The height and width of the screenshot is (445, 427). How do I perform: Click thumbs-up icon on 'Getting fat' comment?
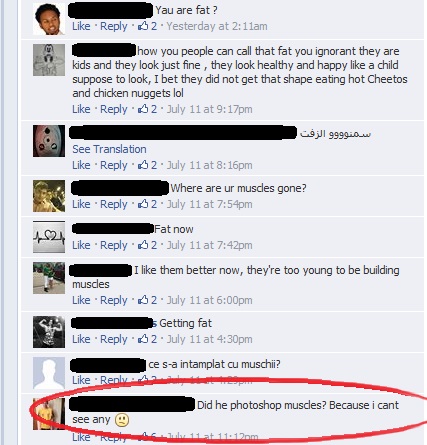[143, 339]
